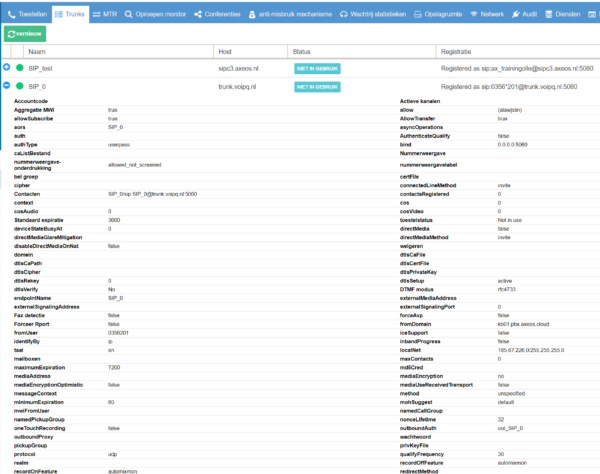This screenshot has width=600, height=474.
Task: Click the anti-misbruik mechanisme lock icon
Action: pyautogui.click(x=250, y=15)
